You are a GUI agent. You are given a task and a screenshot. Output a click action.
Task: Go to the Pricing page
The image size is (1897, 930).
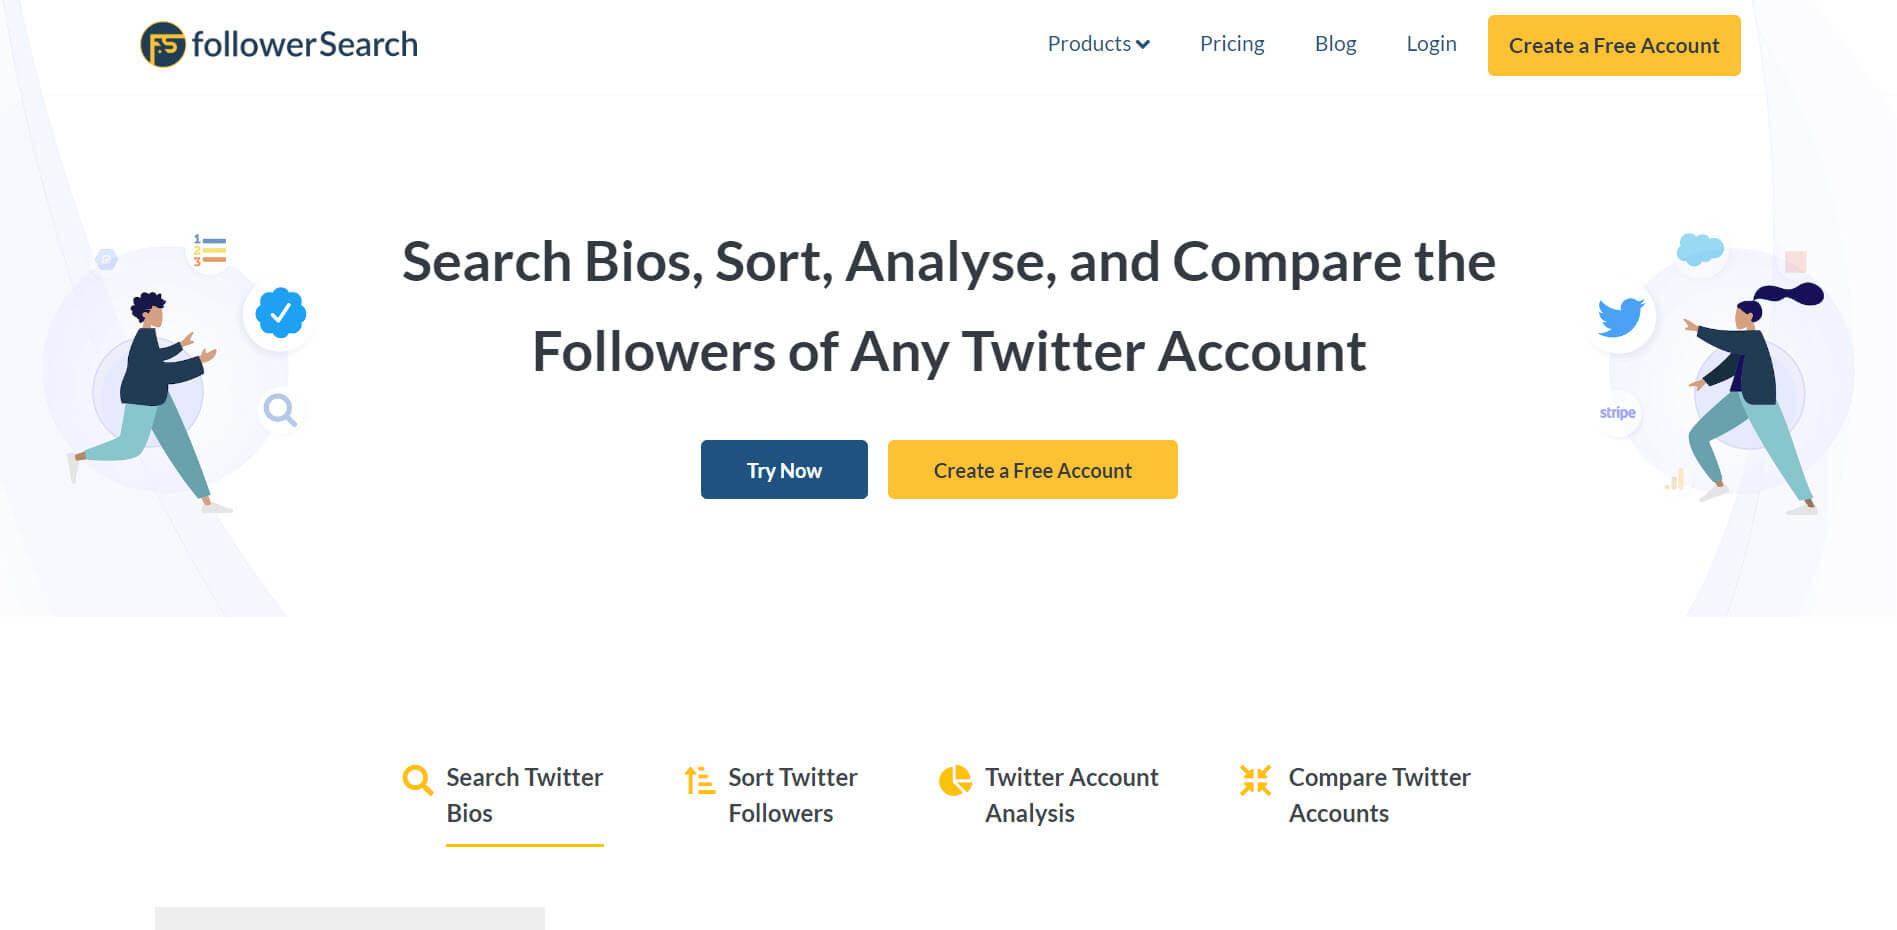(1232, 44)
